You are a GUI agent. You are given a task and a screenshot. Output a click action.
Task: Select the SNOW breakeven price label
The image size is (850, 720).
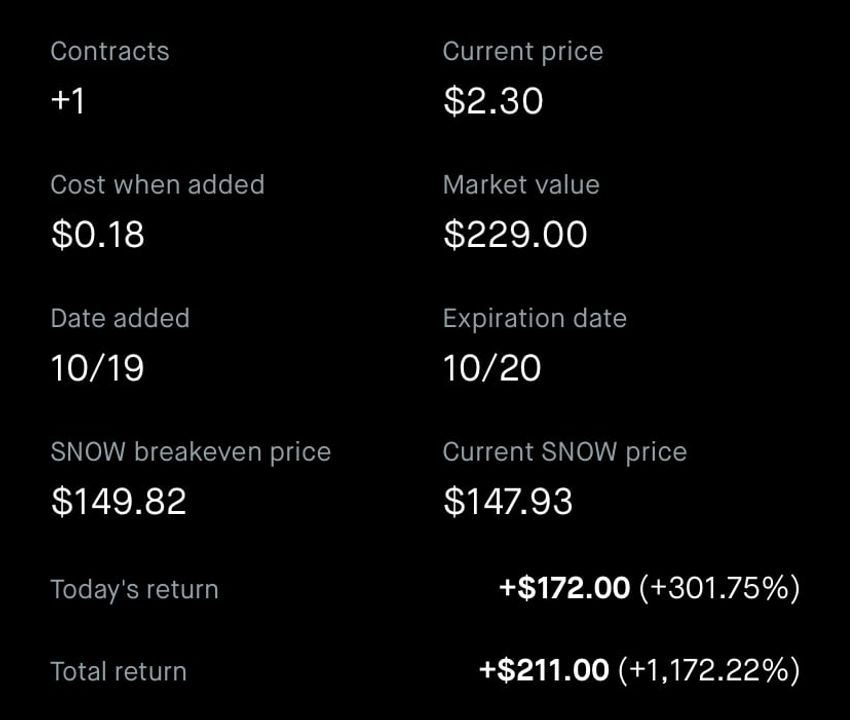(x=190, y=452)
